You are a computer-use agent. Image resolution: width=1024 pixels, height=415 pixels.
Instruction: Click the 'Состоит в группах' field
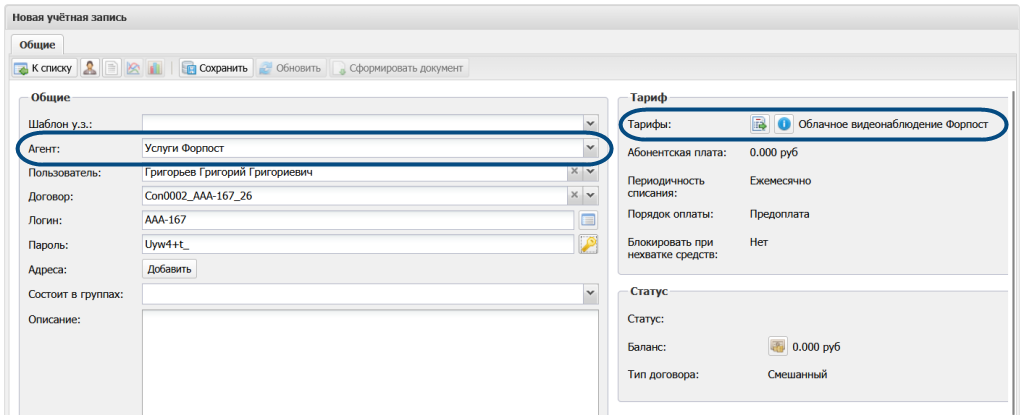pyautogui.click(x=362, y=293)
